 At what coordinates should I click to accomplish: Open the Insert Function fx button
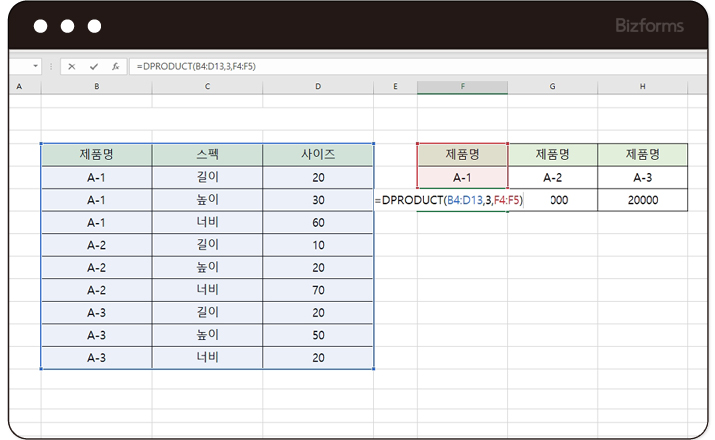click(x=115, y=66)
